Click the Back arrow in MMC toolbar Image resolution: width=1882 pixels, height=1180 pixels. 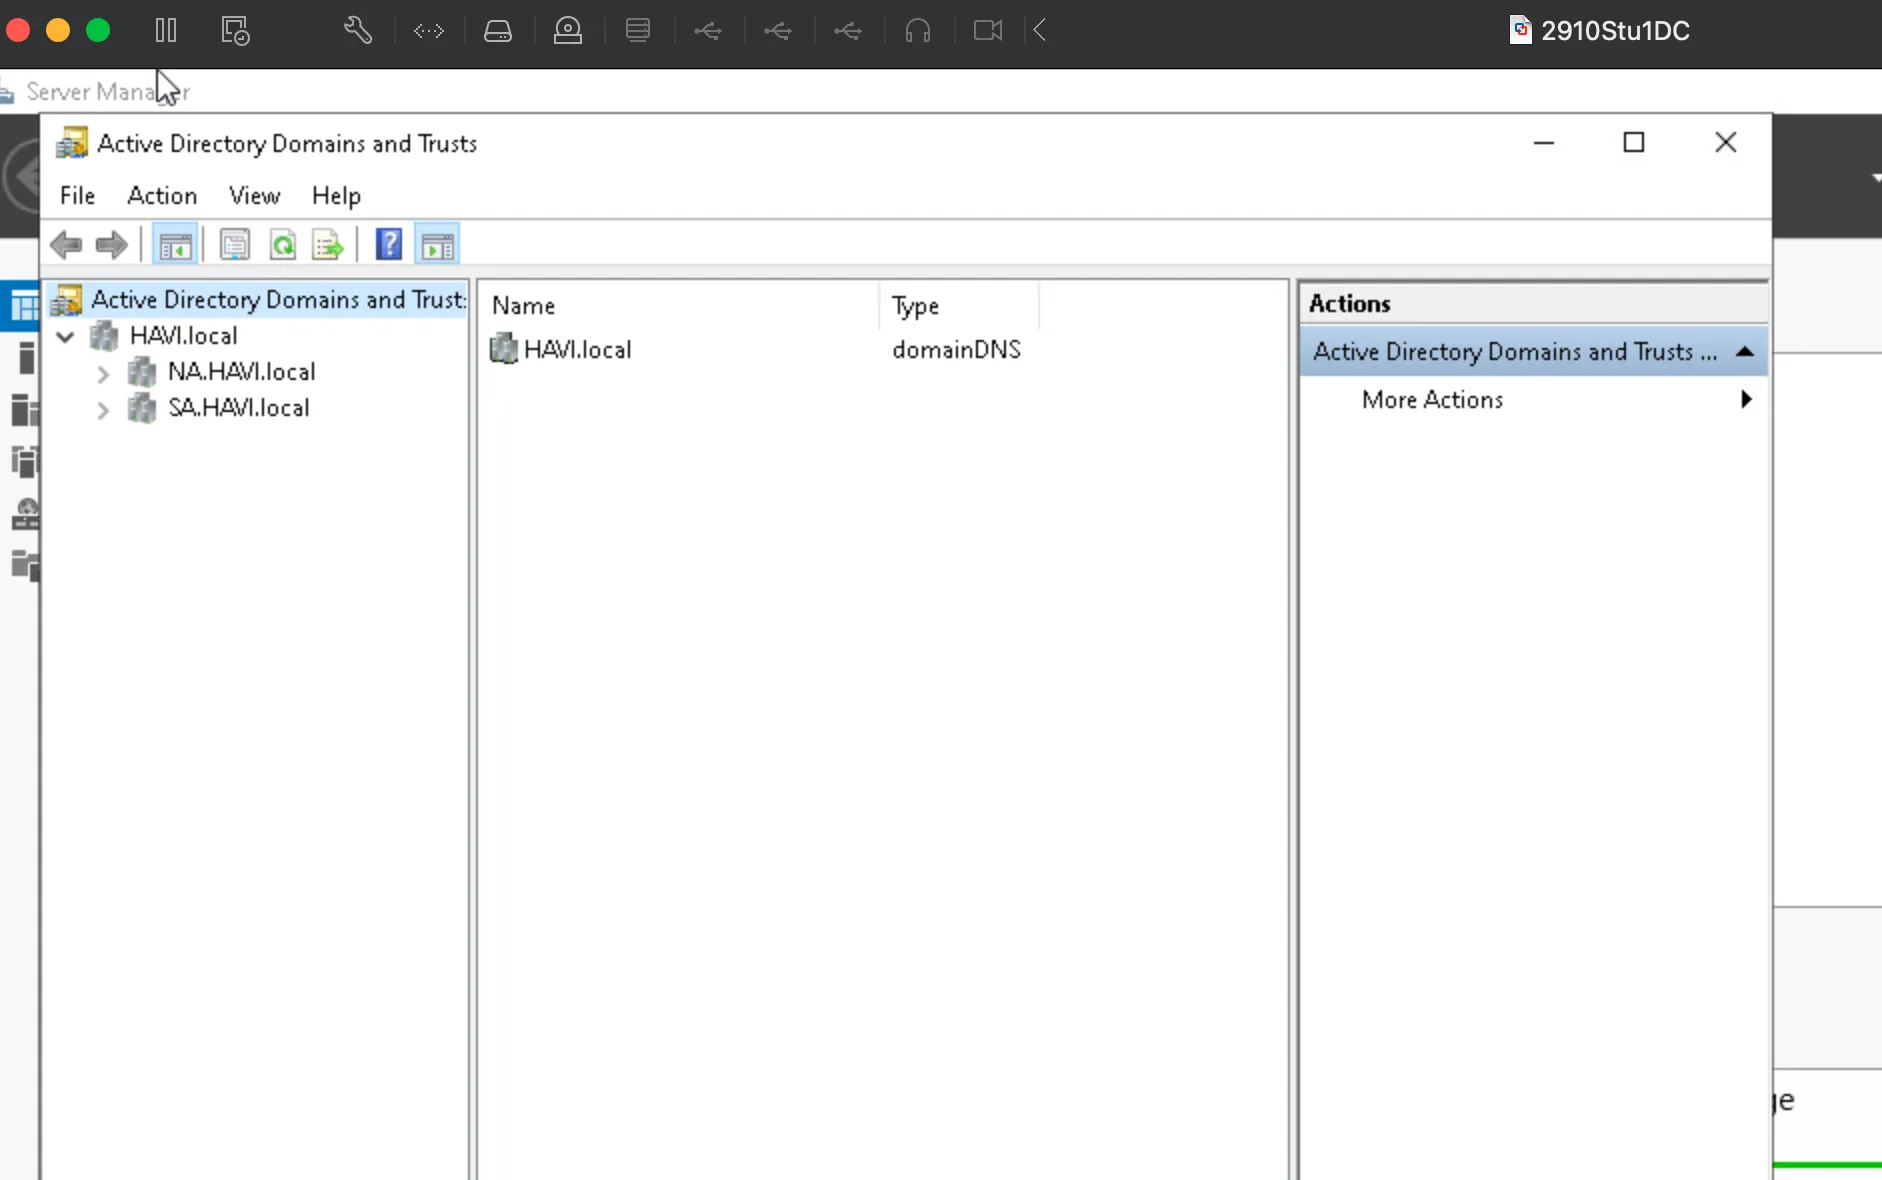tap(66, 245)
